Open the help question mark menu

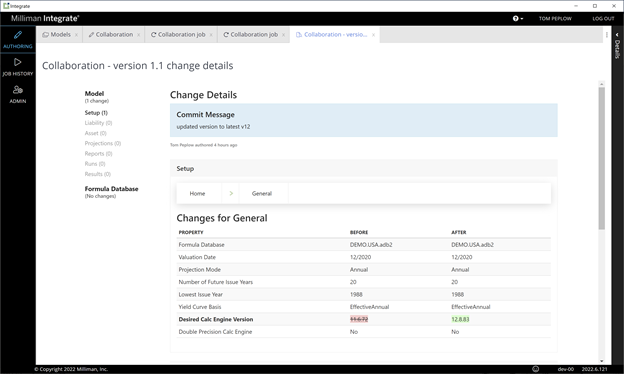517,18
